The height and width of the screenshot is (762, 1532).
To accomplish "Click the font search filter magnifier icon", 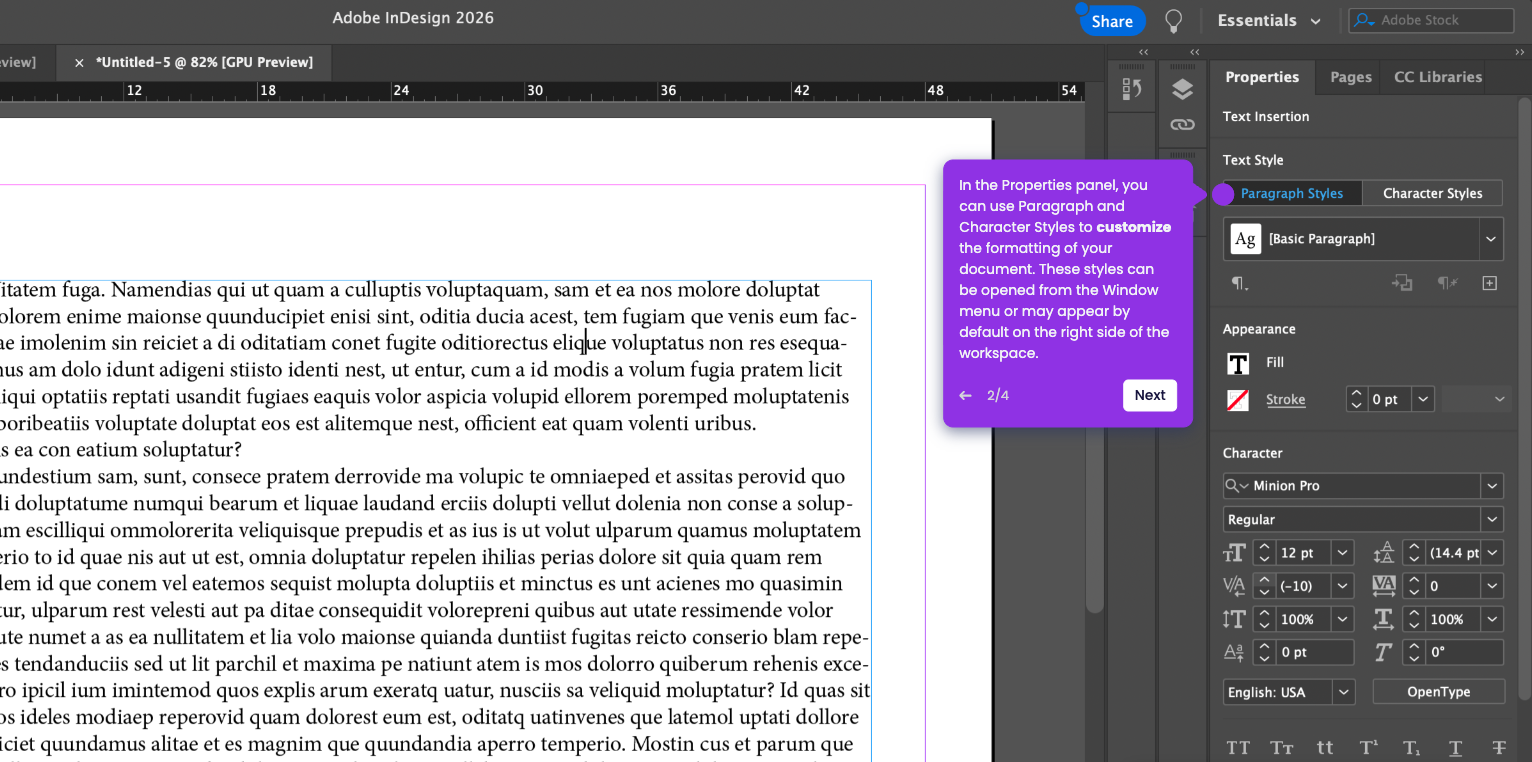I will tap(1238, 486).
